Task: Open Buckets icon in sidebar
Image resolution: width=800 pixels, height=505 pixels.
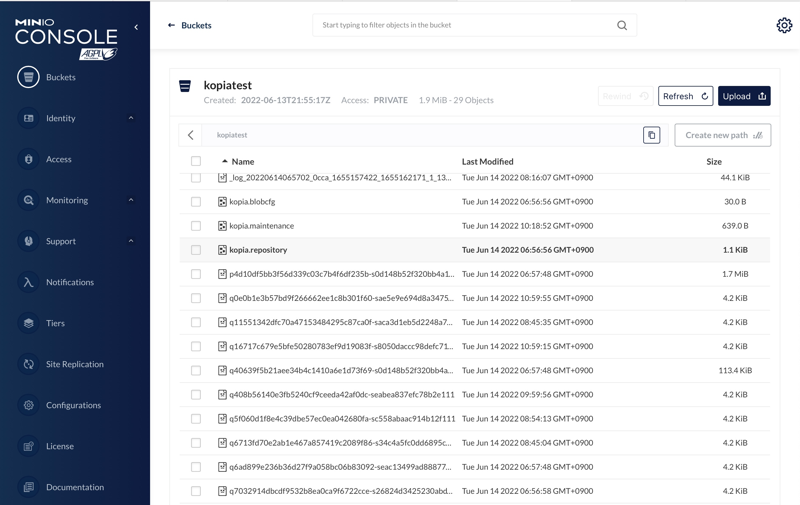Action: [x=28, y=77]
